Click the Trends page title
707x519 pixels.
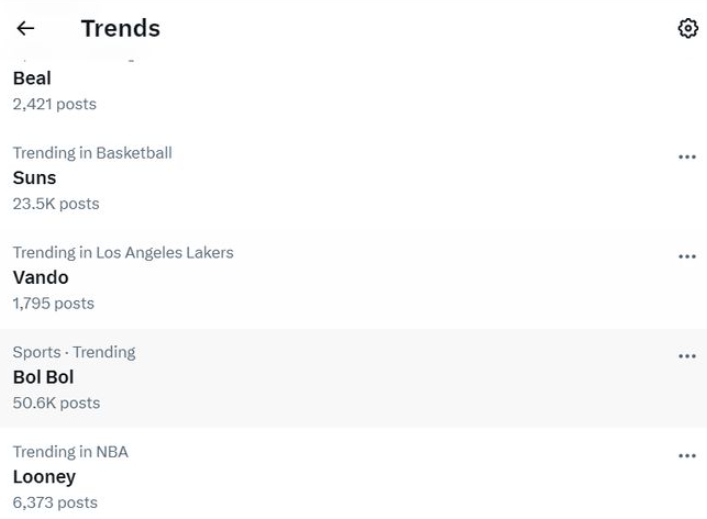pyautogui.click(x=120, y=29)
